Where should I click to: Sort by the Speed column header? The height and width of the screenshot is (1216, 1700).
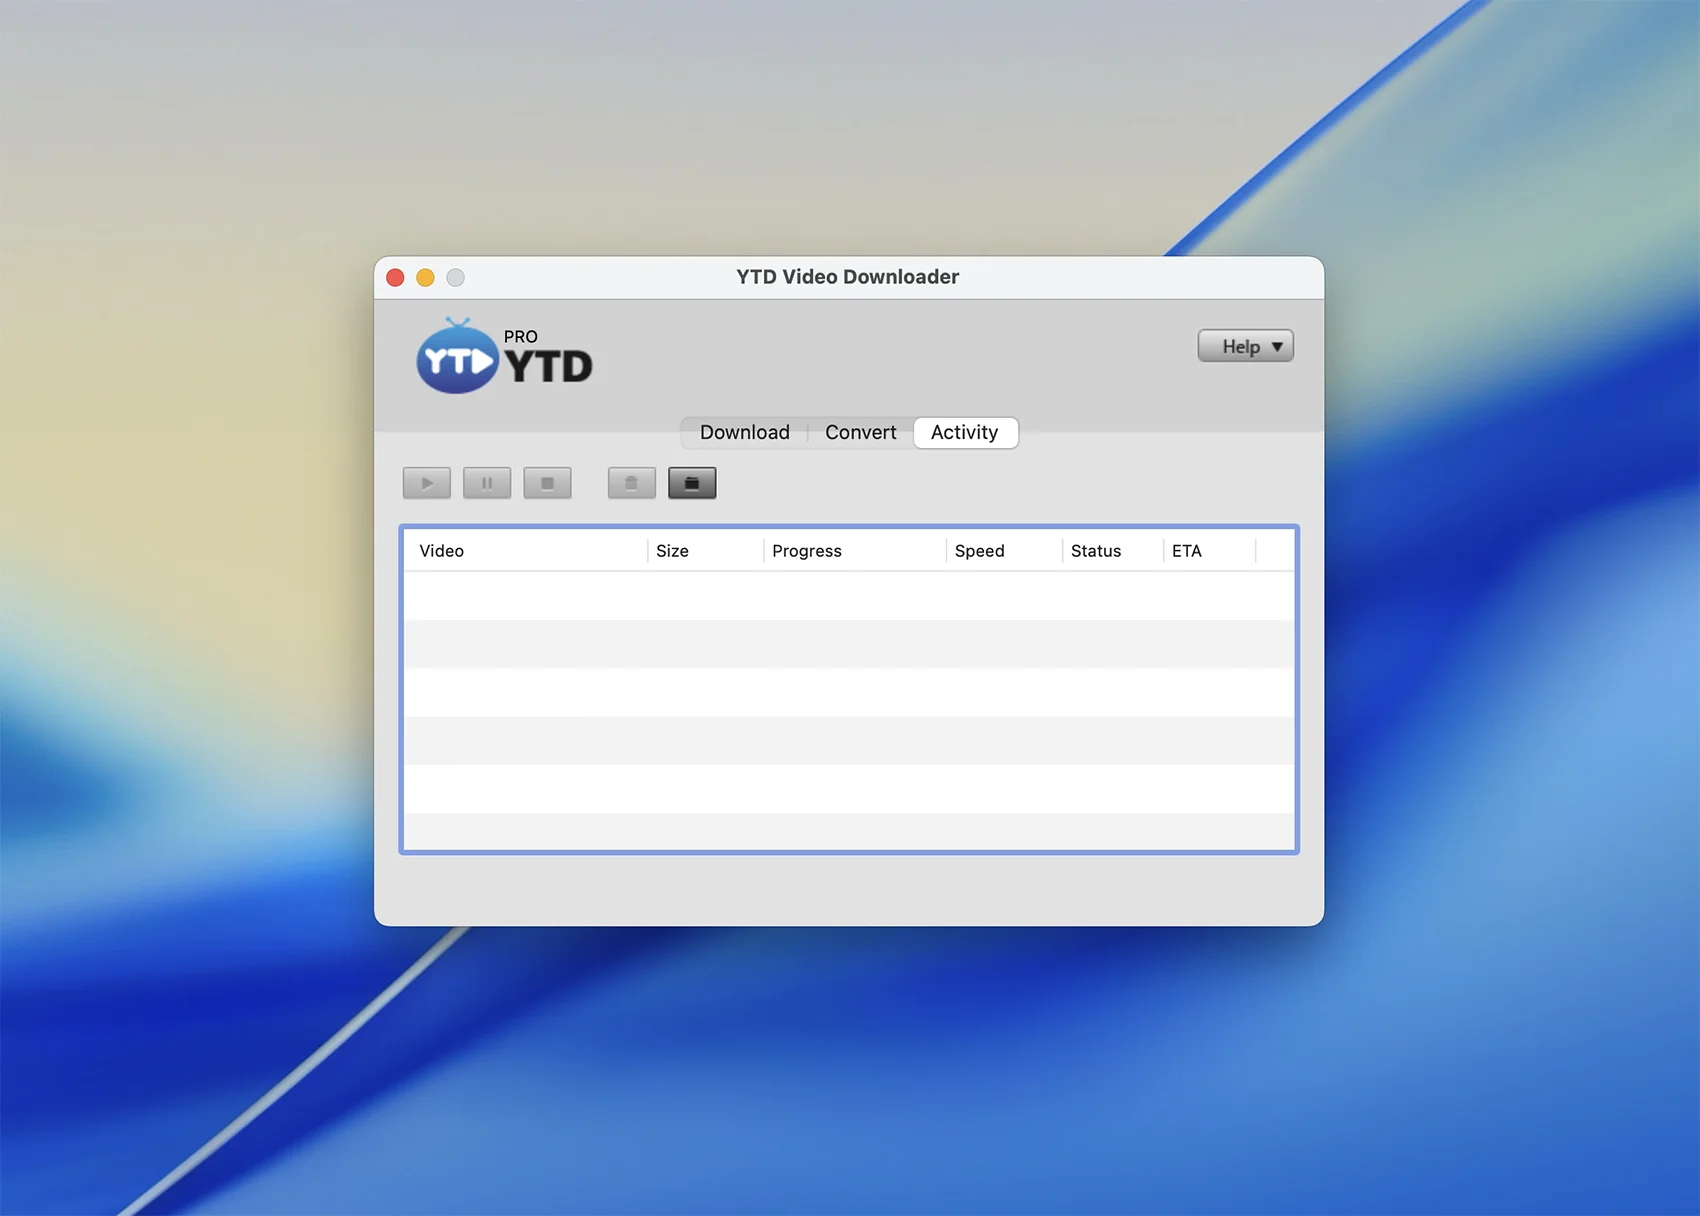coord(979,551)
